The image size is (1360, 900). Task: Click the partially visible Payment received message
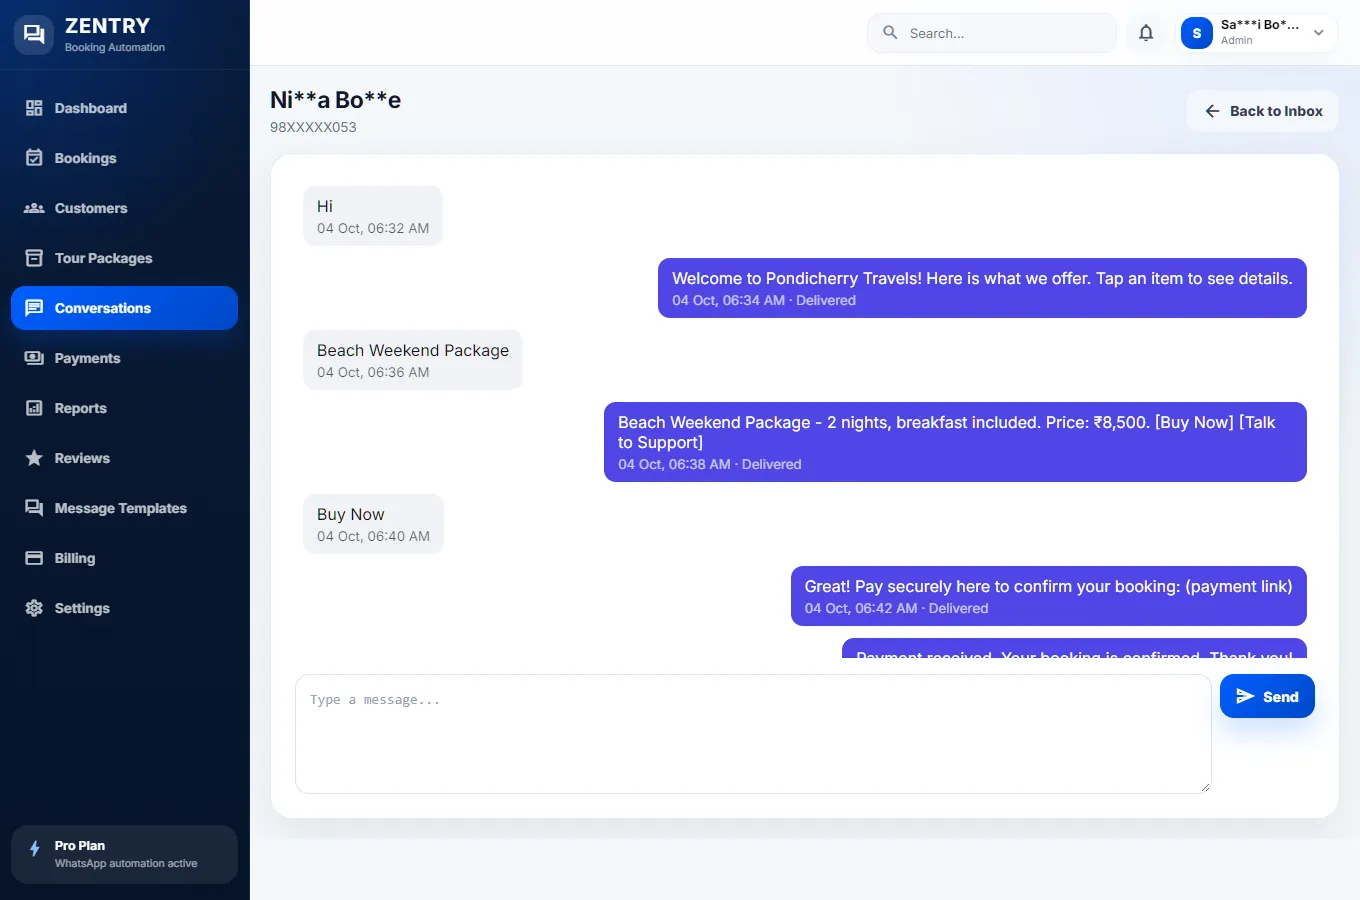pyautogui.click(x=1074, y=648)
